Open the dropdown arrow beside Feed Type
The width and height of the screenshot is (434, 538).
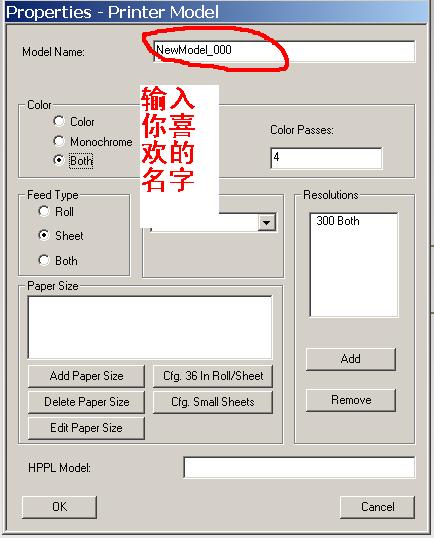[x=267, y=223]
